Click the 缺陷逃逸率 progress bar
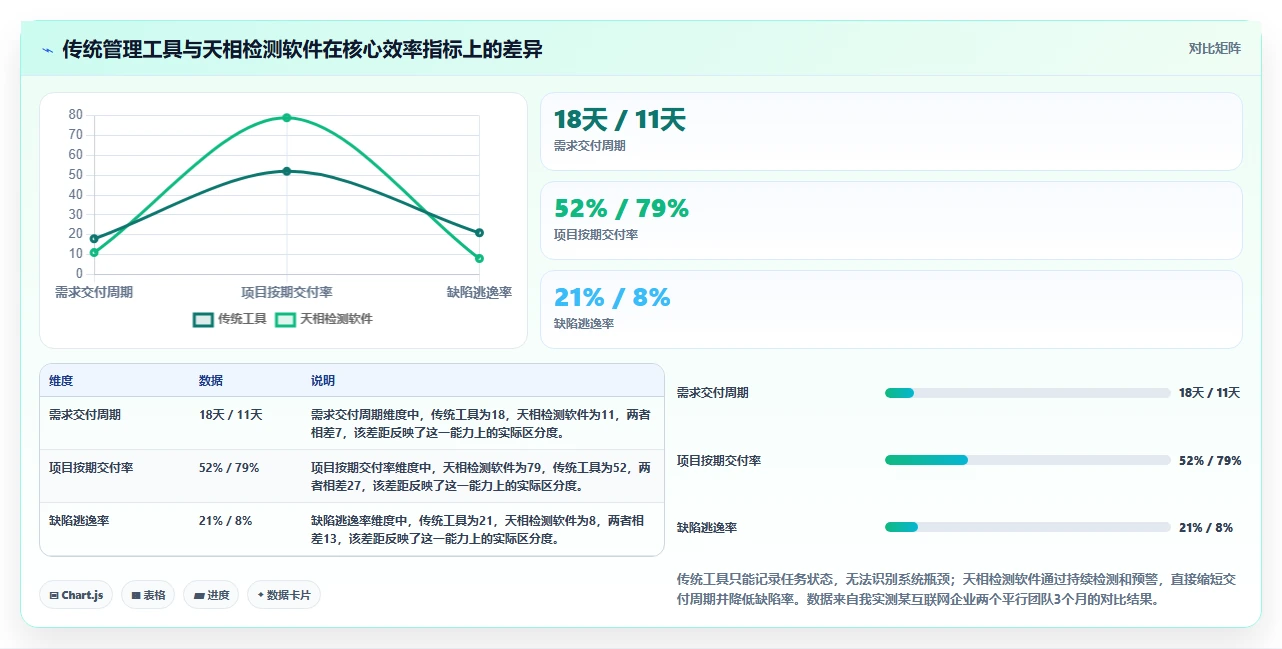Image resolution: width=1282 pixels, height=649 pixels. (x=1027, y=527)
